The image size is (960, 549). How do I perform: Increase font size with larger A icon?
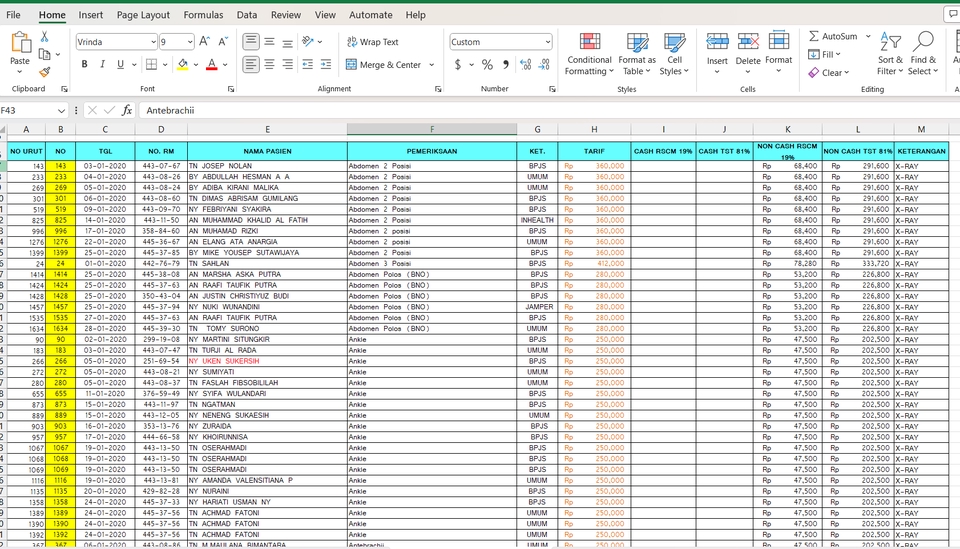[205, 42]
